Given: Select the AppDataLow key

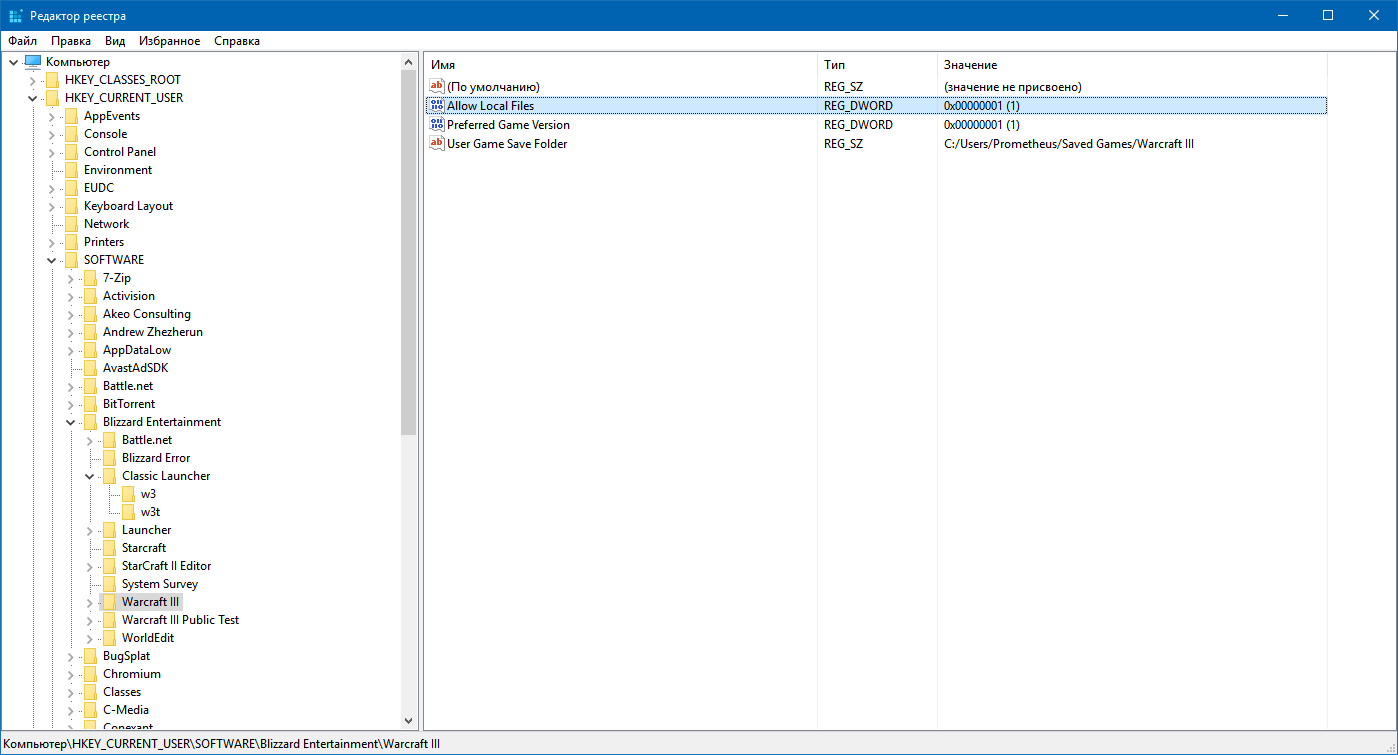Looking at the screenshot, I should [137, 350].
